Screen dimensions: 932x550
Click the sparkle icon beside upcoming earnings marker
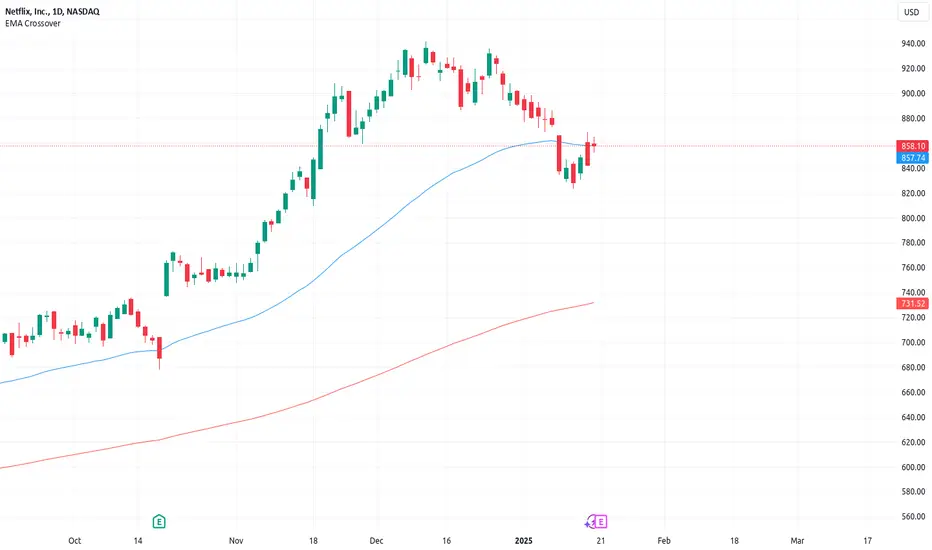[589, 523]
